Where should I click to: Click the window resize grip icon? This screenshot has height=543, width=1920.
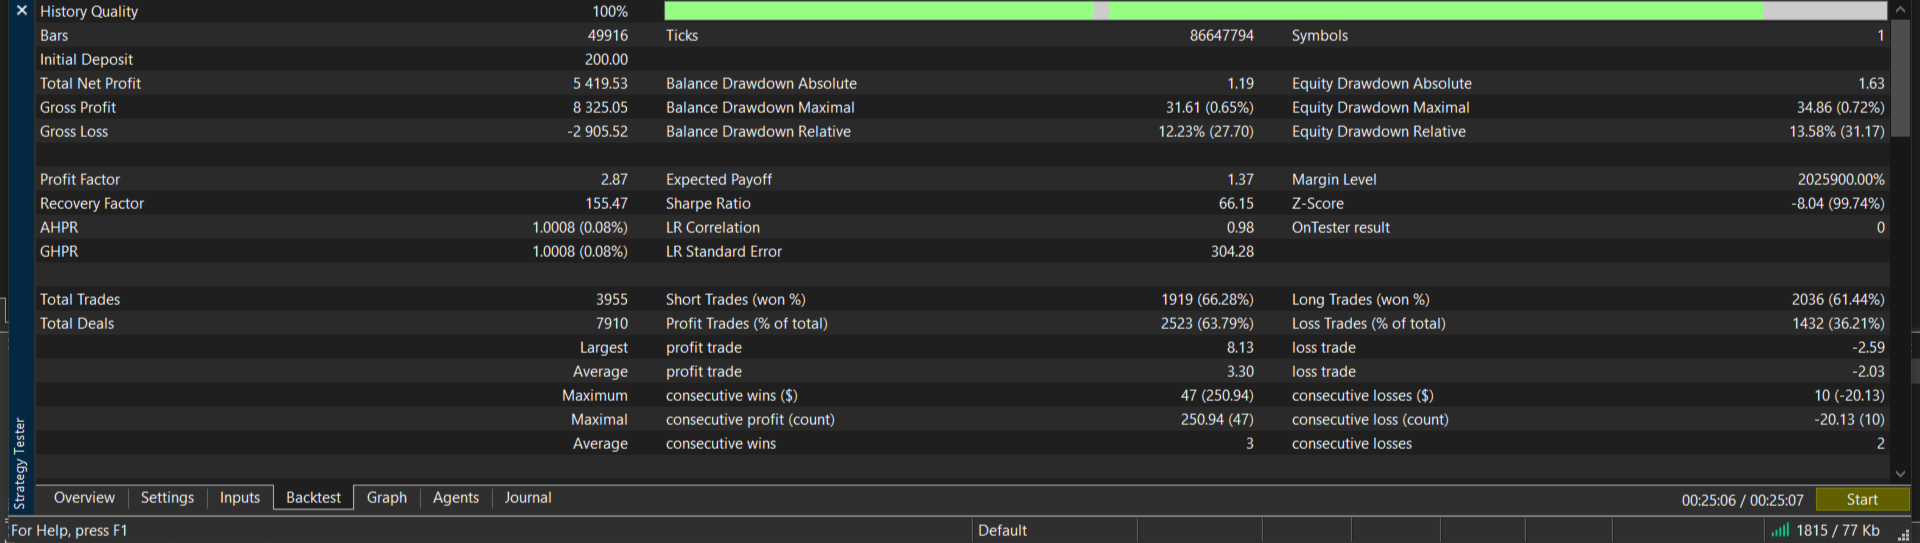1903,534
